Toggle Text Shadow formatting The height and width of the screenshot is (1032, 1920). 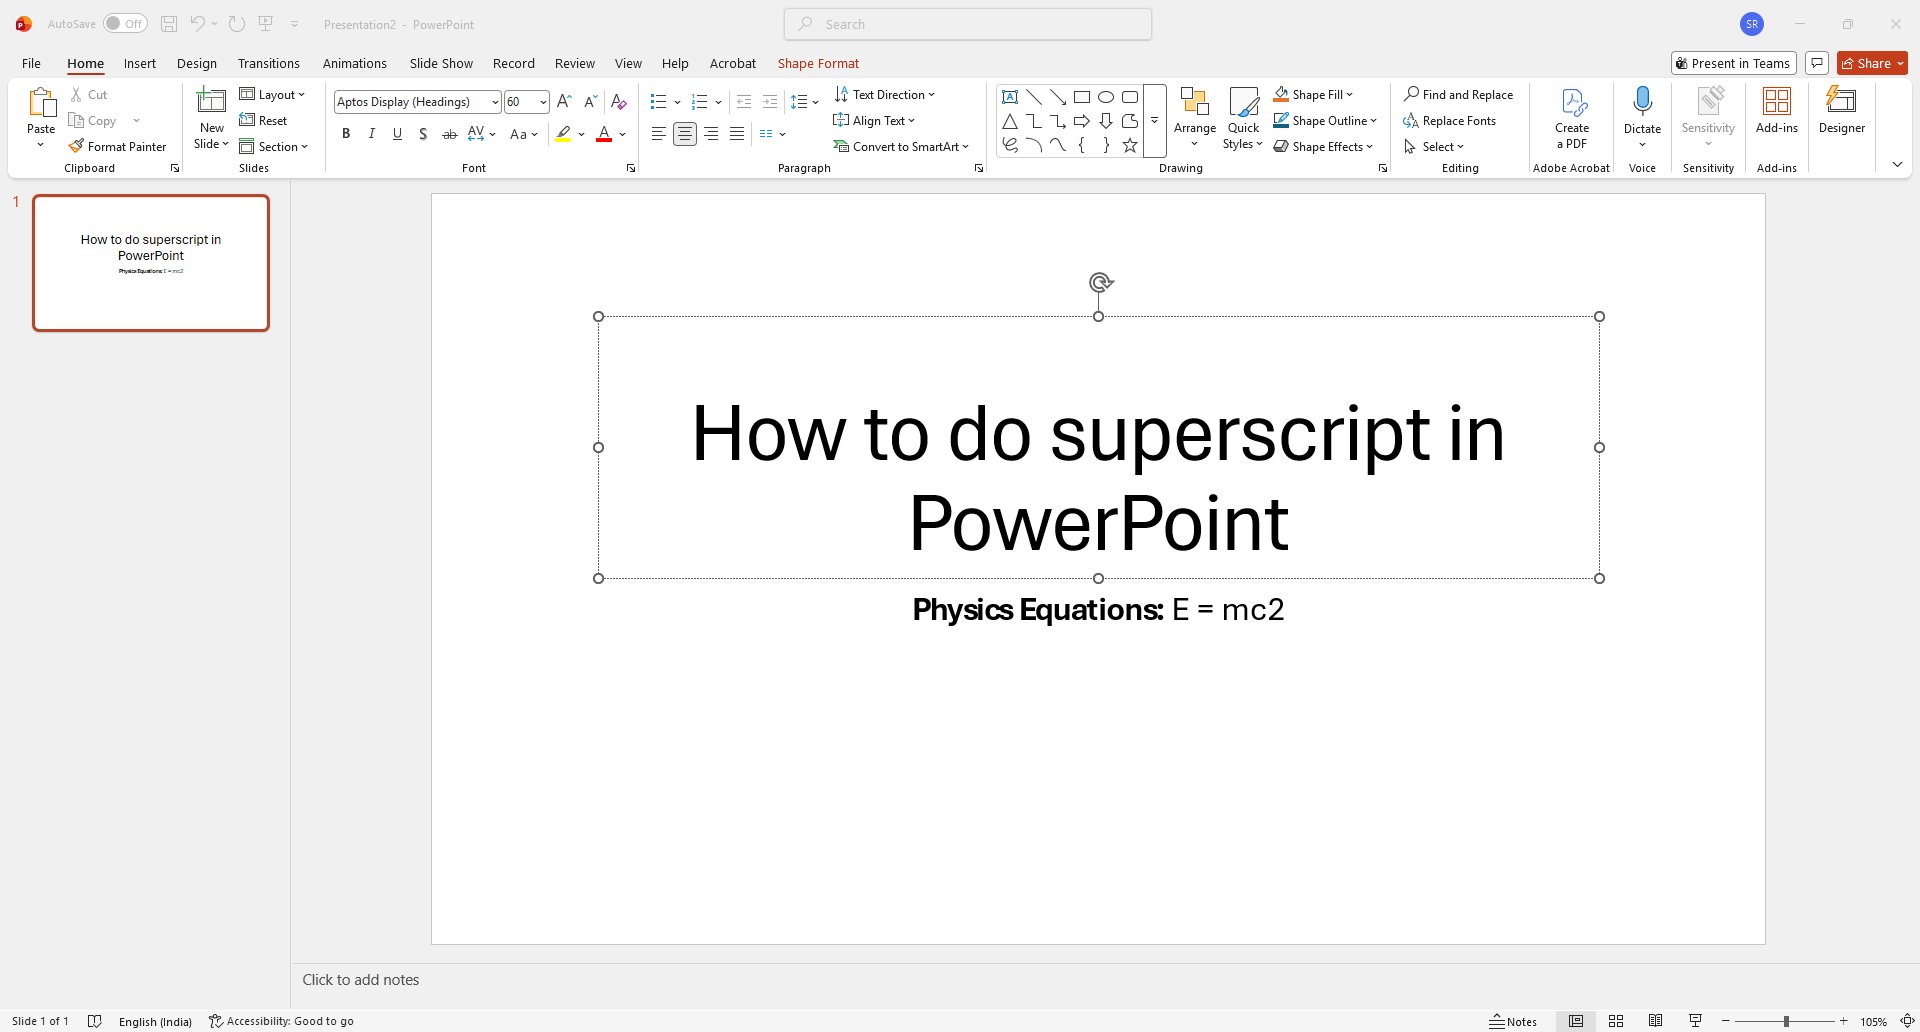tap(423, 133)
